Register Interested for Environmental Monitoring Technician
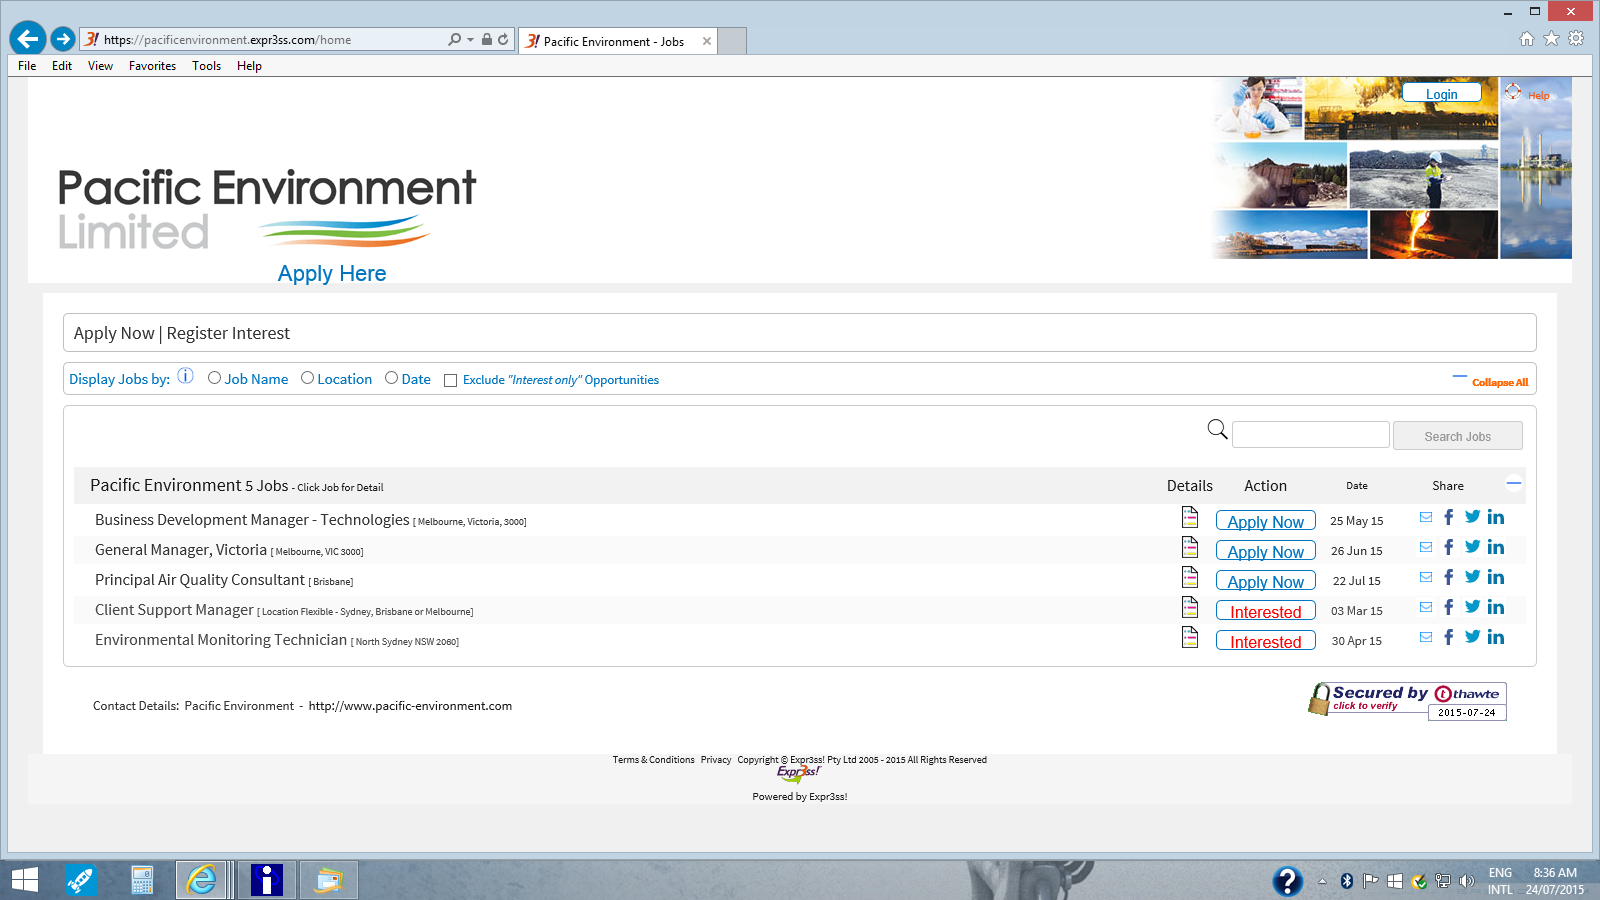The width and height of the screenshot is (1600, 900). tap(1265, 641)
